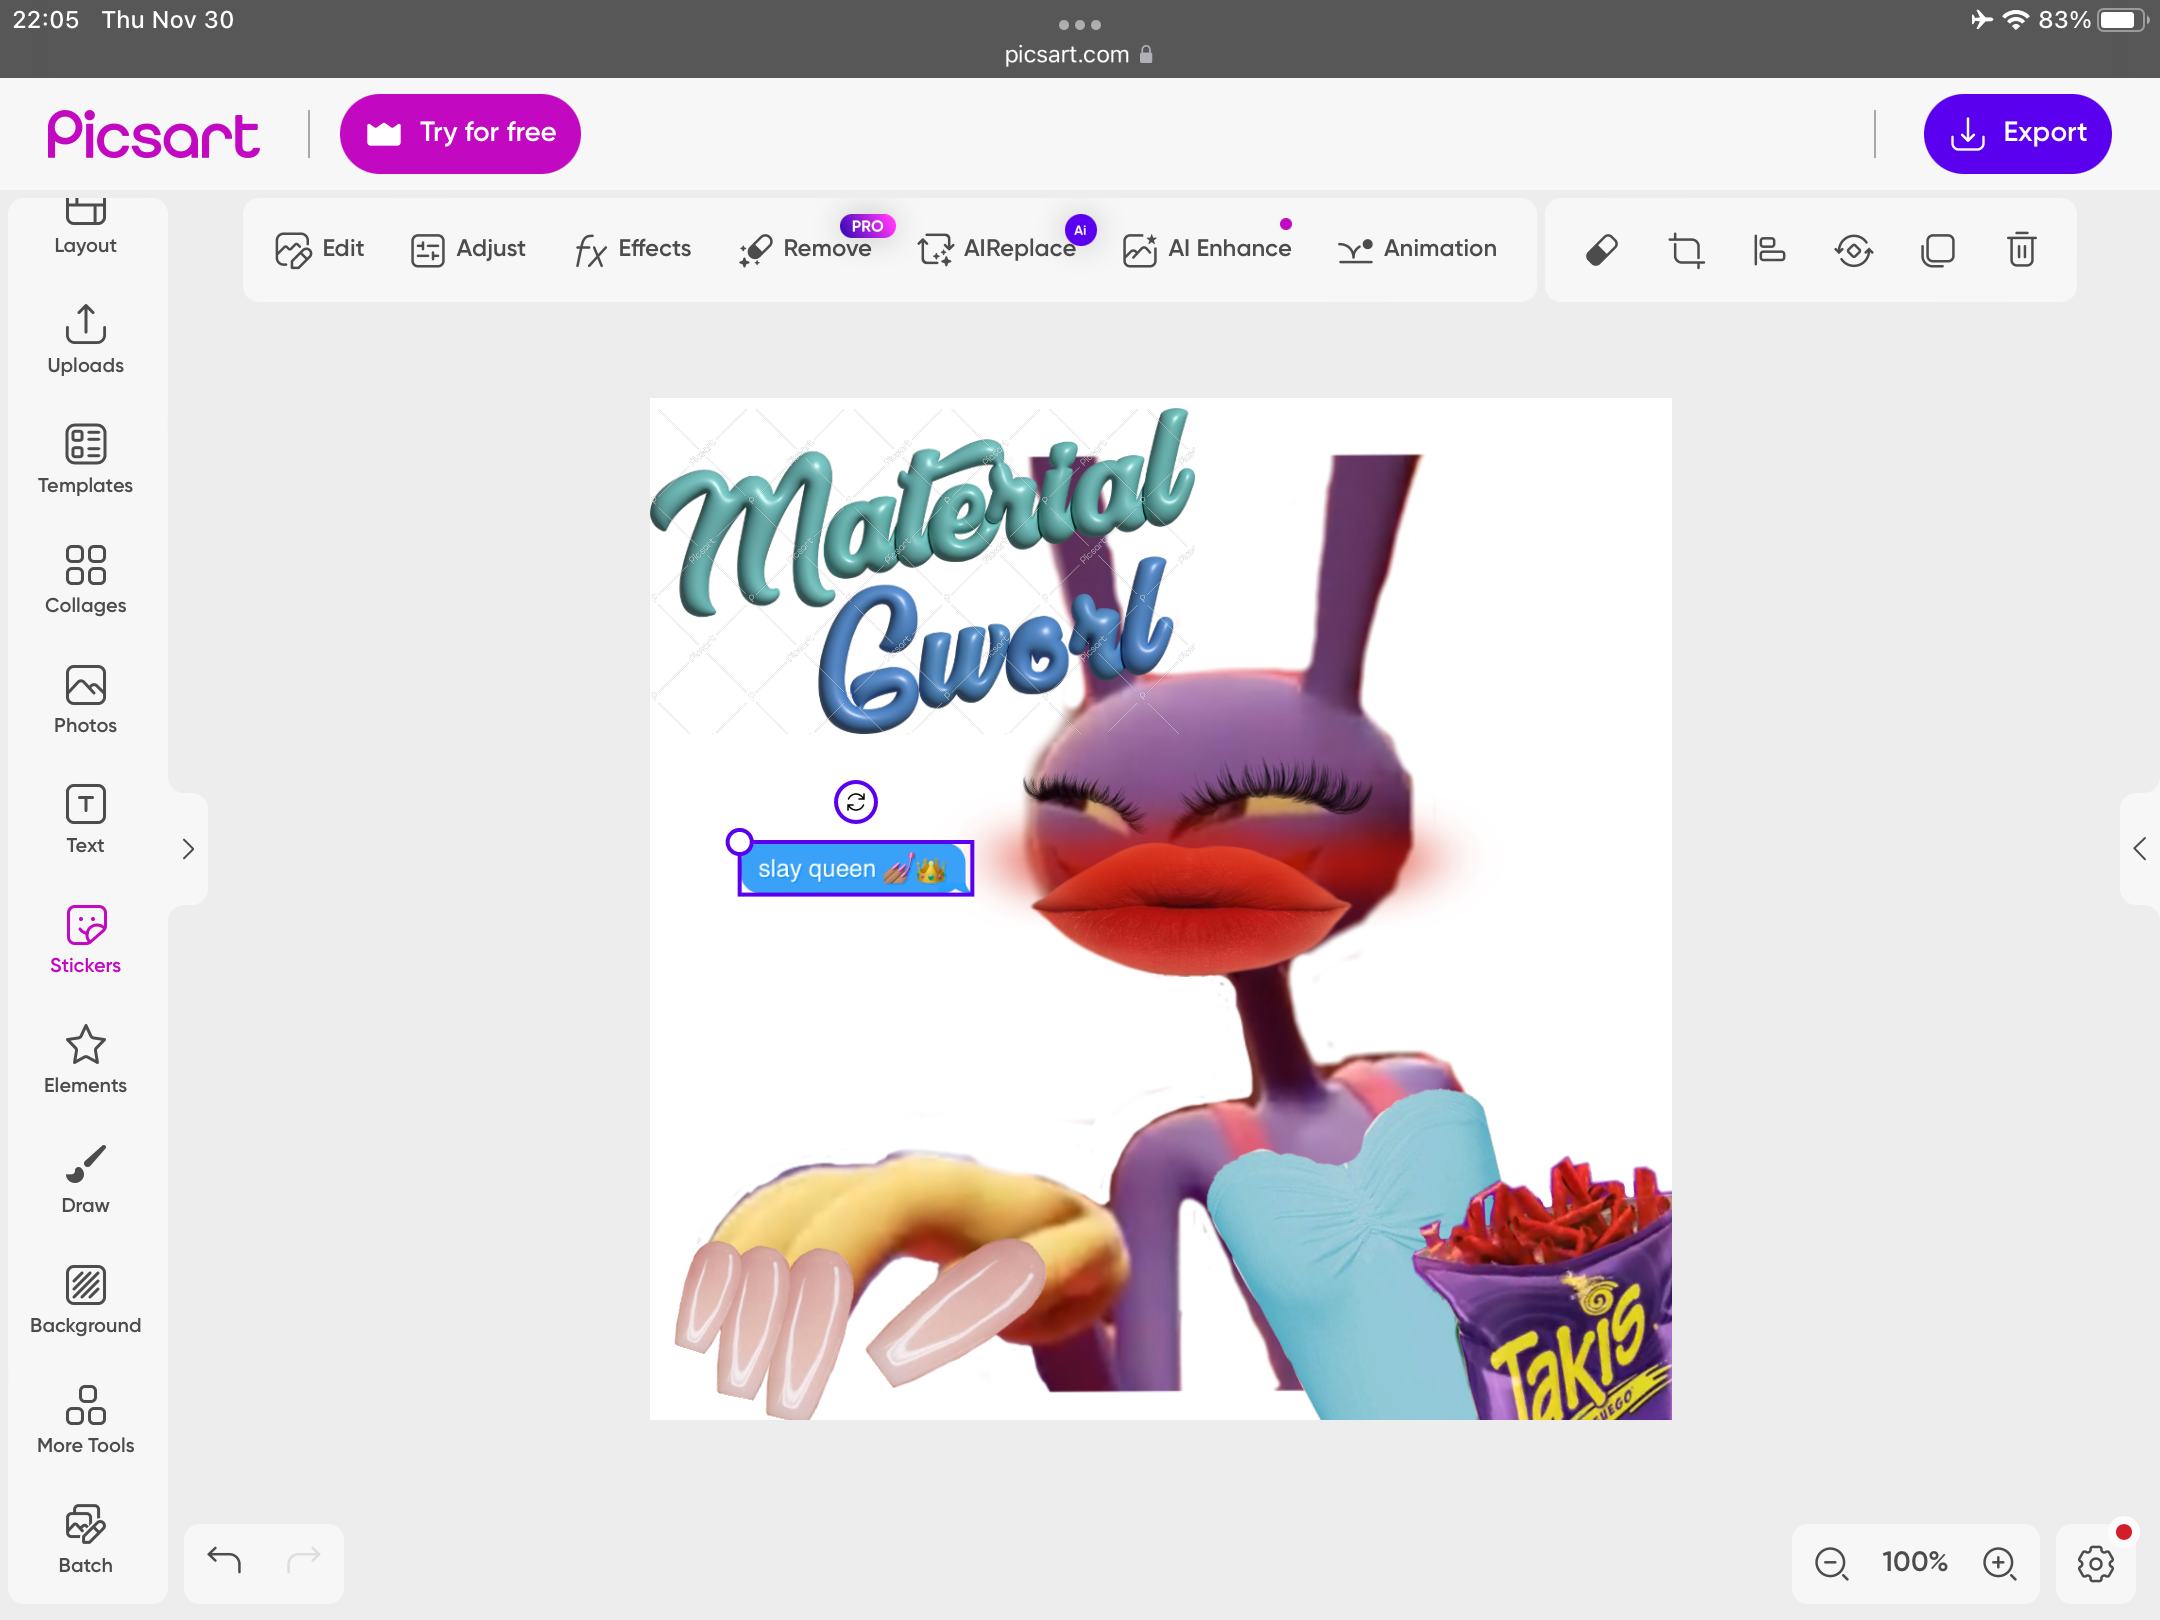Screen dimensions: 2160x1620
Task: Open the Collages panel
Action: click(x=85, y=580)
